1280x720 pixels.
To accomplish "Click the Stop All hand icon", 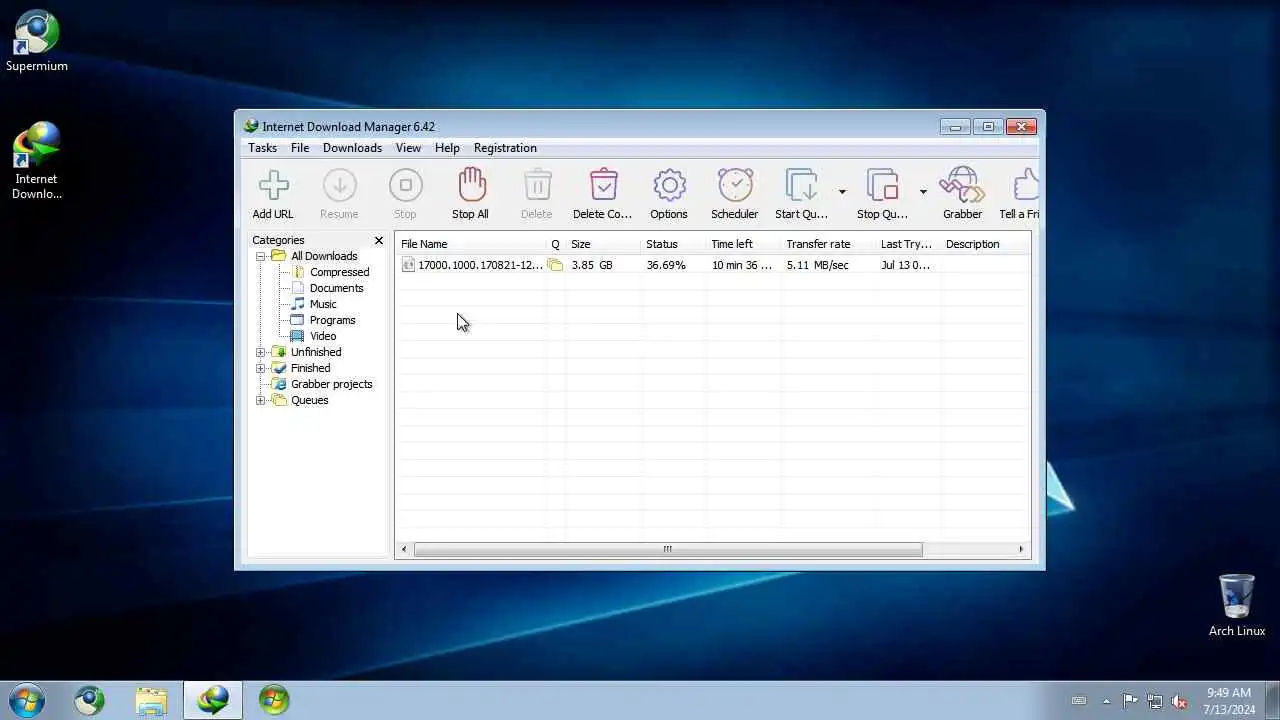I will point(471,185).
